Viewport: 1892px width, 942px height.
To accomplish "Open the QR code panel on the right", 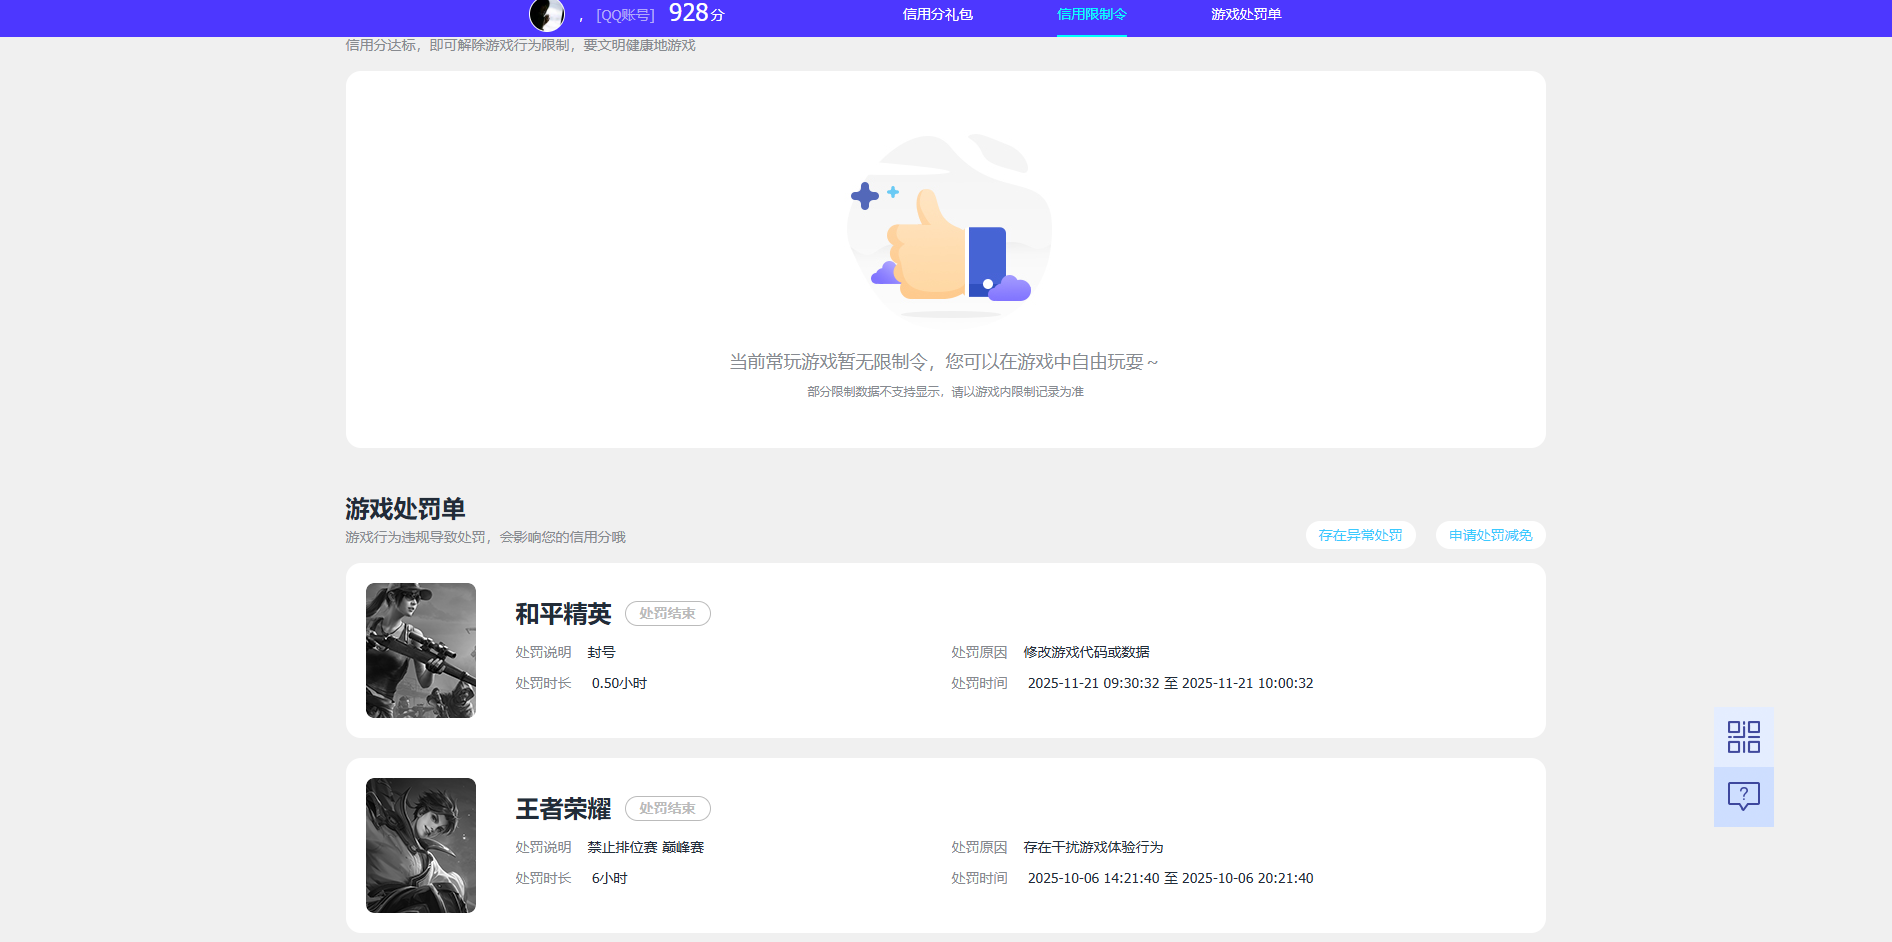I will tap(1743, 736).
